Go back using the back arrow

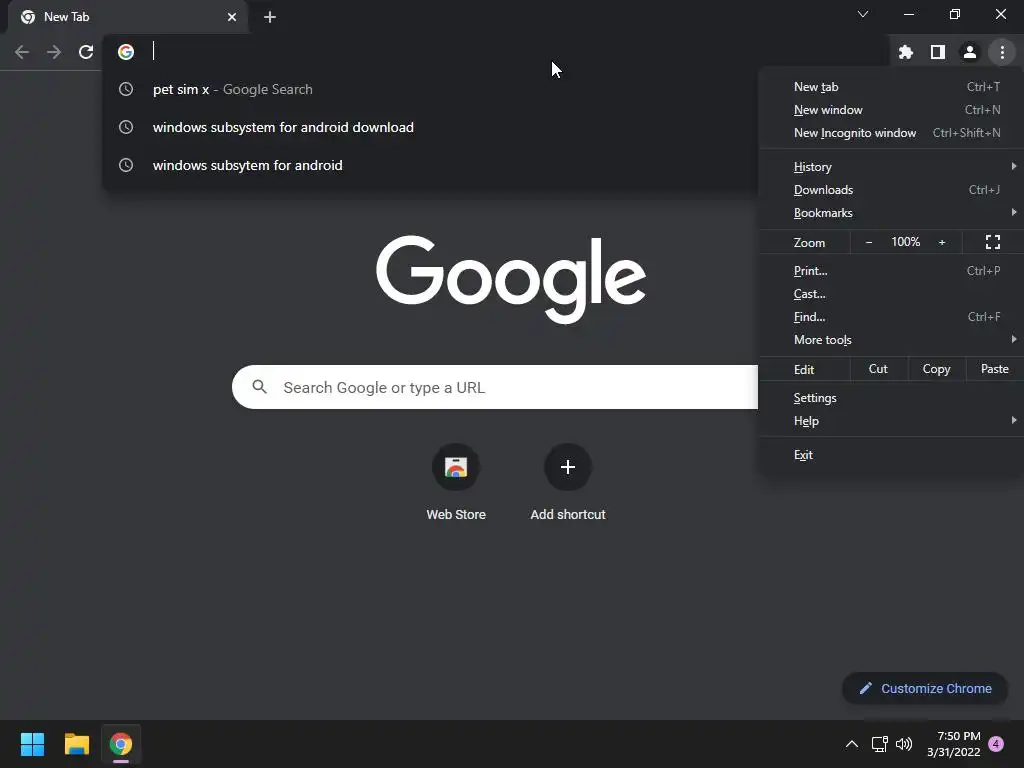pos(22,52)
